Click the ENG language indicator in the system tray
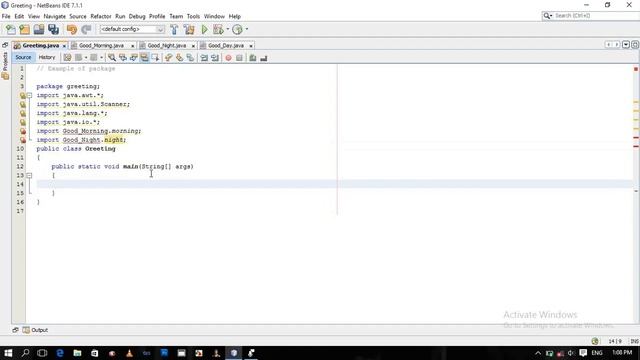This screenshot has width=640, height=360. (597, 353)
